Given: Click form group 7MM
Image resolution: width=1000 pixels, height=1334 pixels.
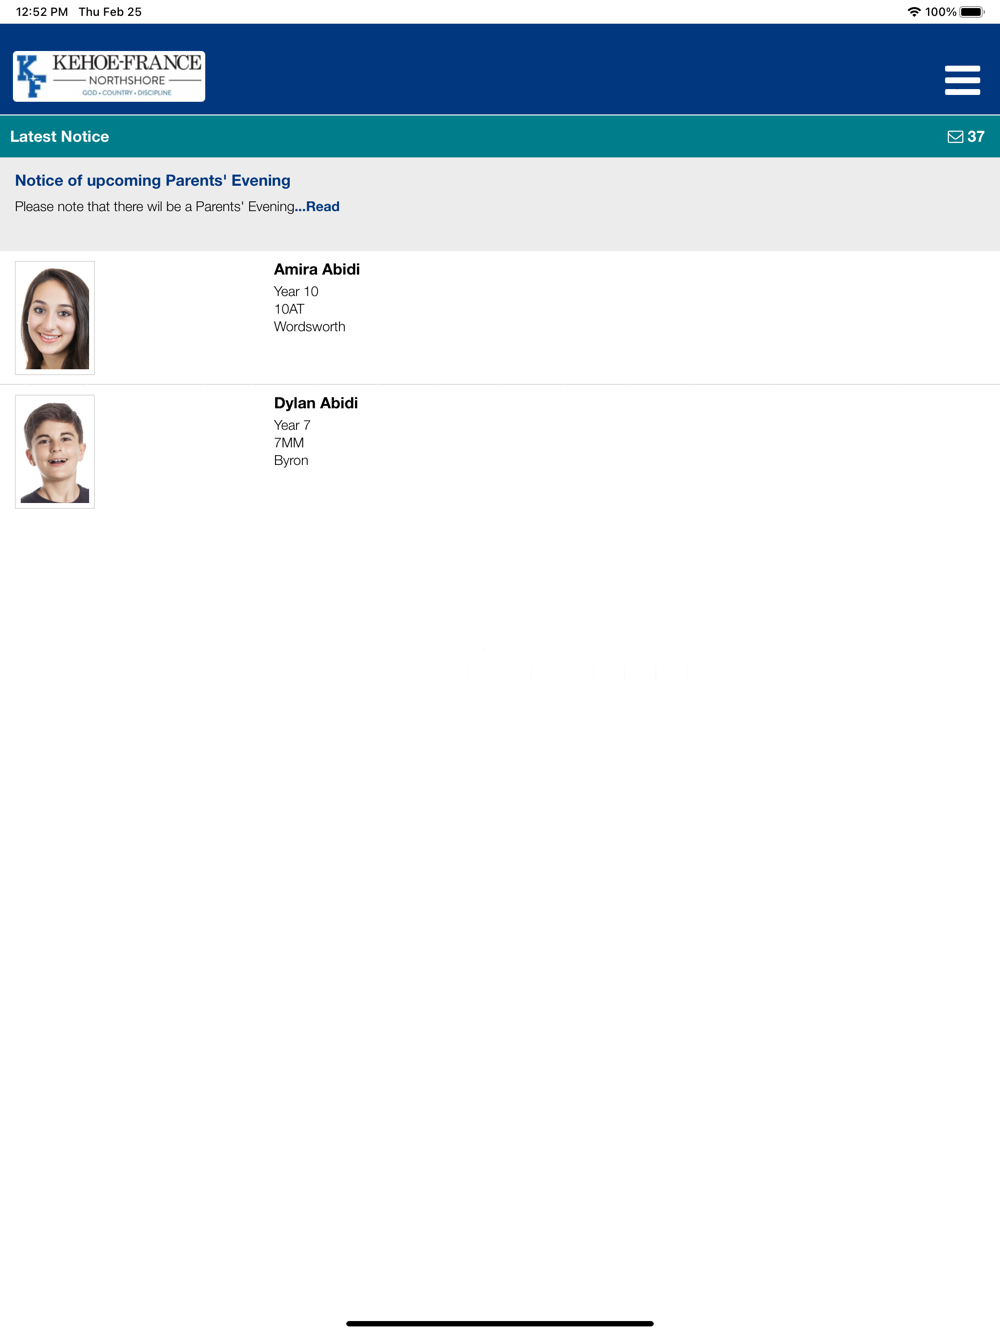Looking at the screenshot, I should coord(289,443).
